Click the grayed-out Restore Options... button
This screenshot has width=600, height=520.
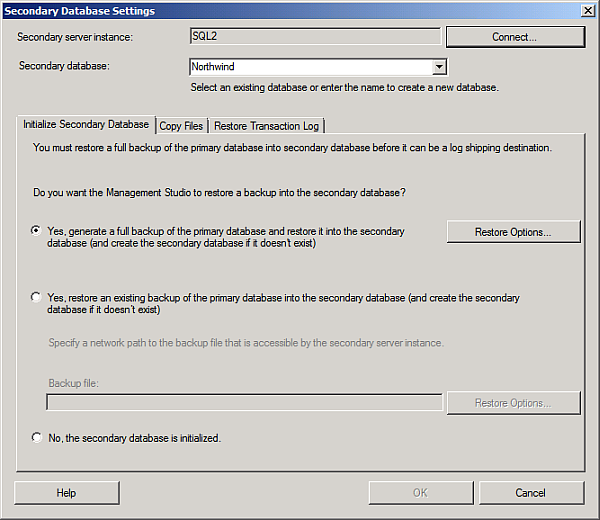tap(513, 403)
